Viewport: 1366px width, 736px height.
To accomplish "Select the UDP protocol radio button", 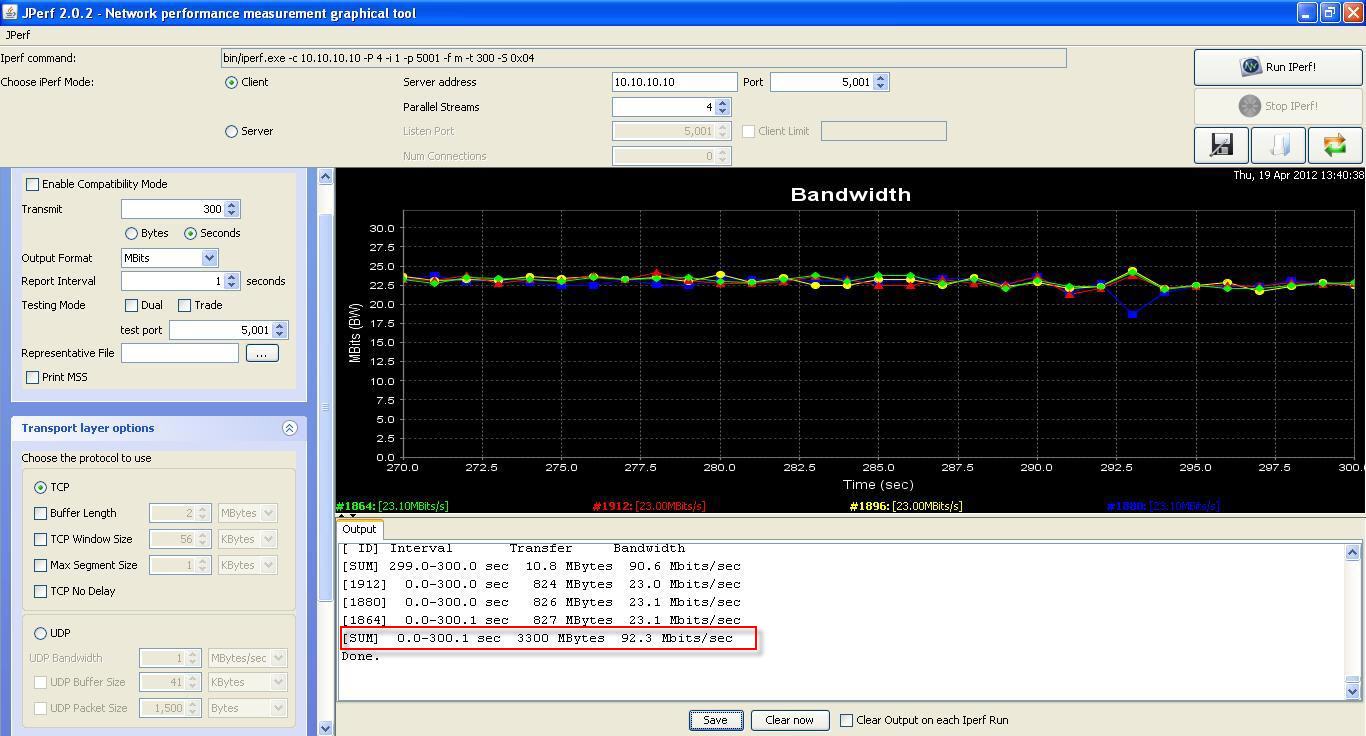I will (41, 633).
